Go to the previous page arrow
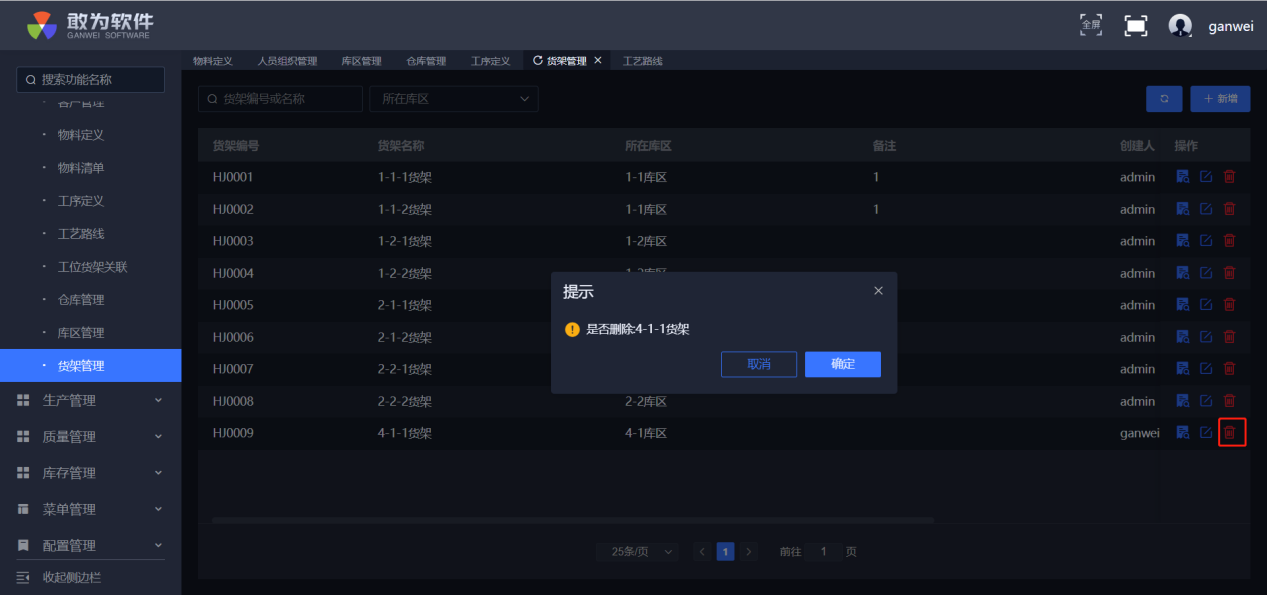The width and height of the screenshot is (1267, 595). pos(702,552)
